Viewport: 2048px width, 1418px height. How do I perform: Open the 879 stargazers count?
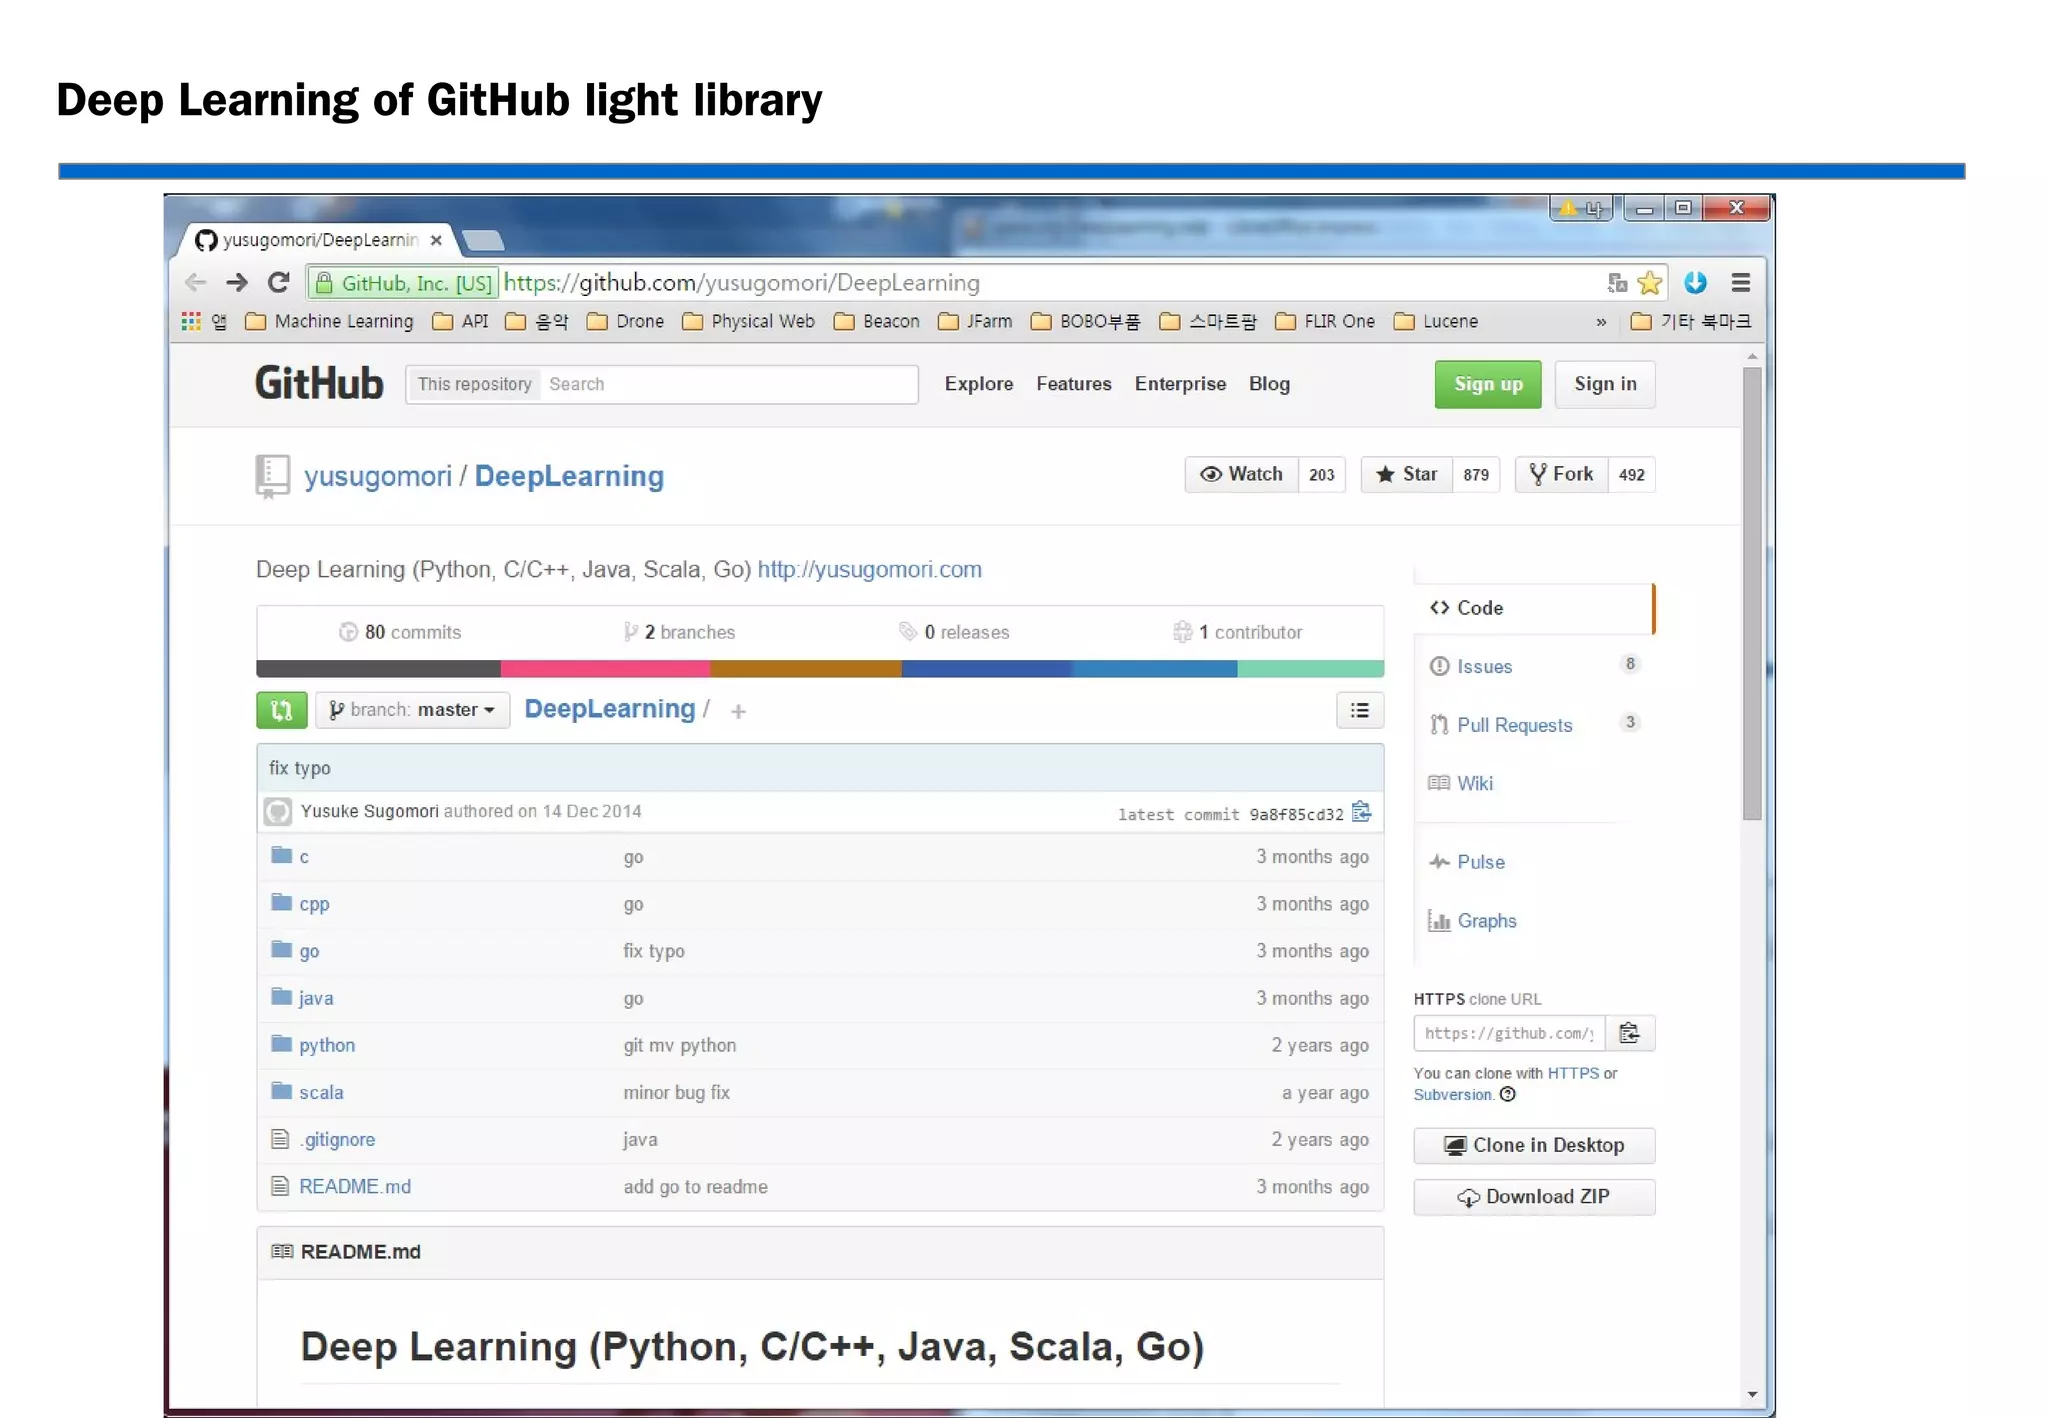point(1476,475)
